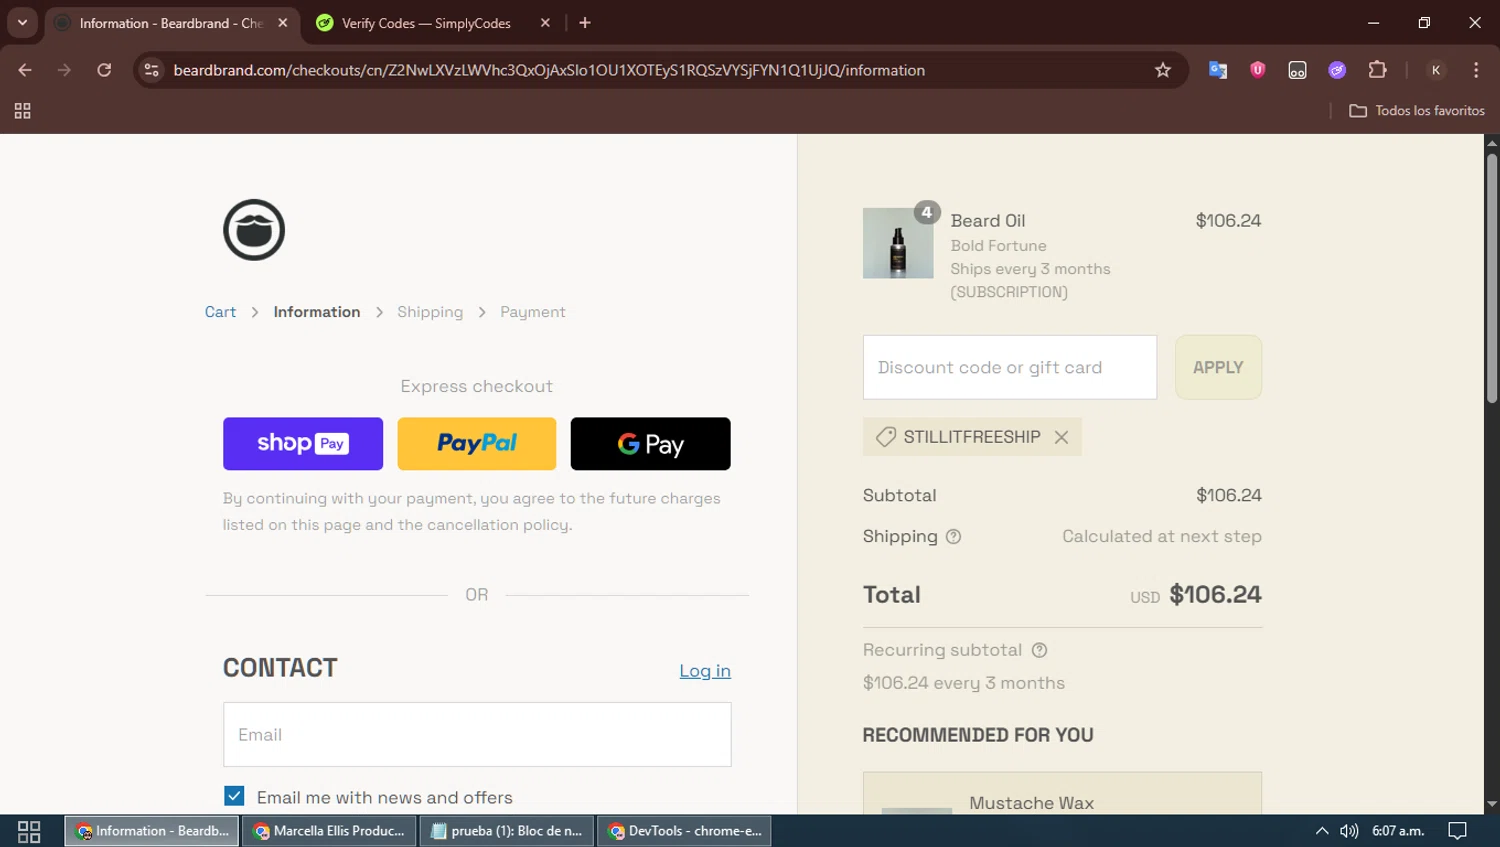Show hidden system tray icons
1500x847 pixels.
[x=1322, y=831]
